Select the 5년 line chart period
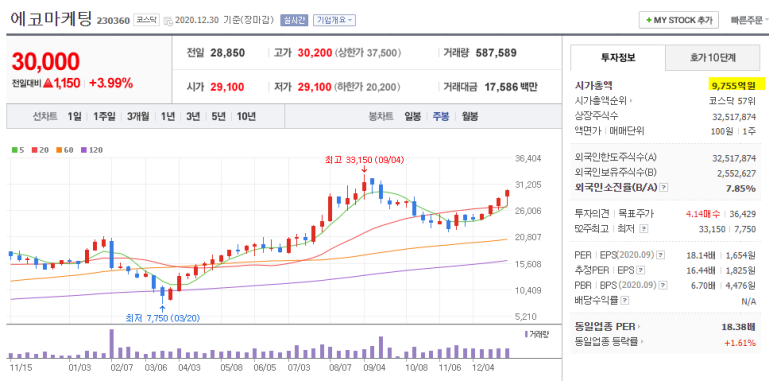This screenshot has width=773, height=381. [218, 117]
